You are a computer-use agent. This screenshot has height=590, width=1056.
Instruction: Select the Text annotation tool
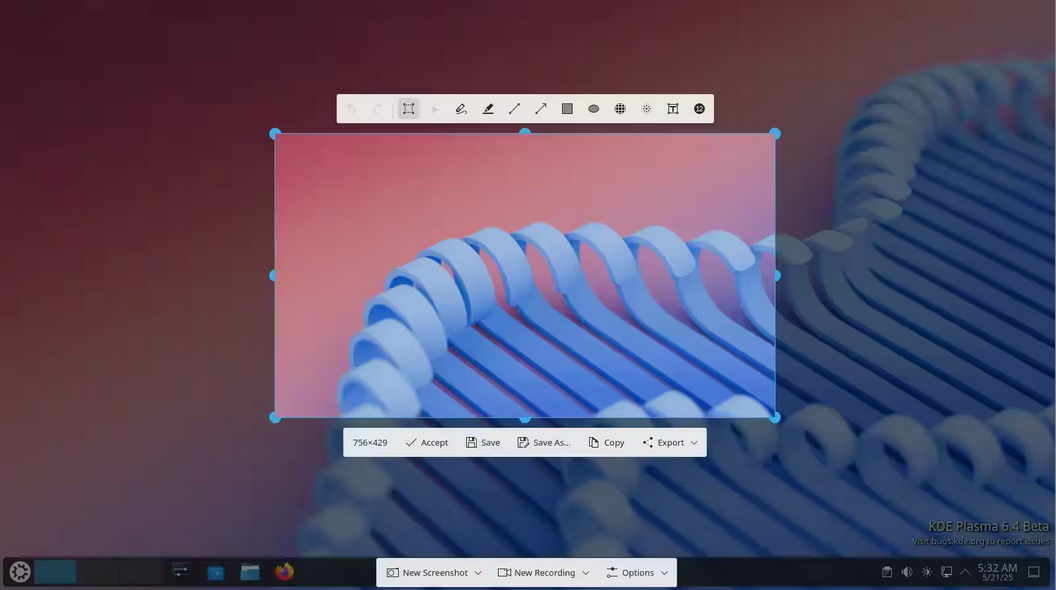point(673,109)
